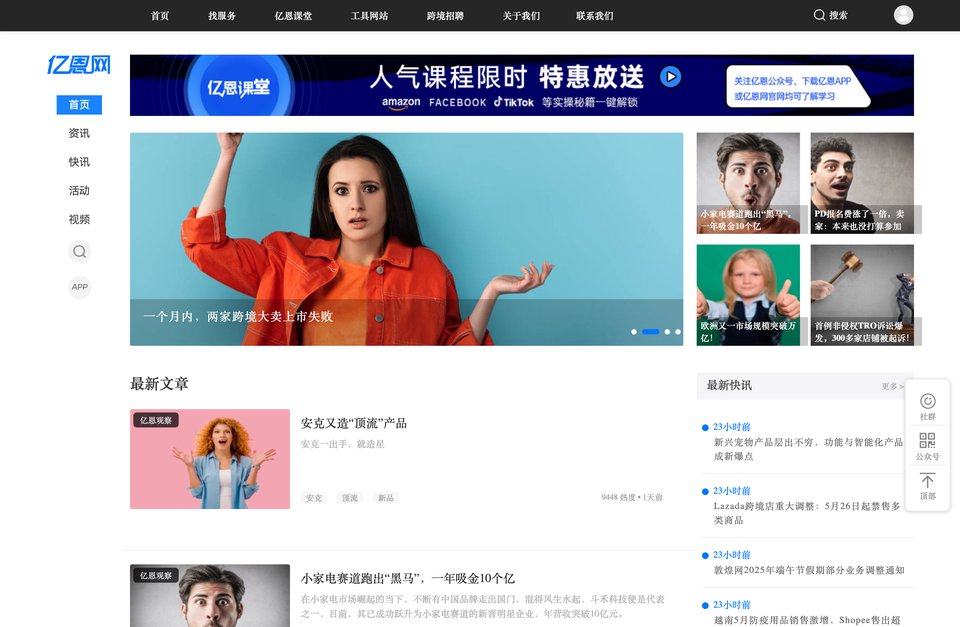Click the 9448 热度 • 1天前 stats
This screenshot has height=627, width=960.
click(632, 497)
